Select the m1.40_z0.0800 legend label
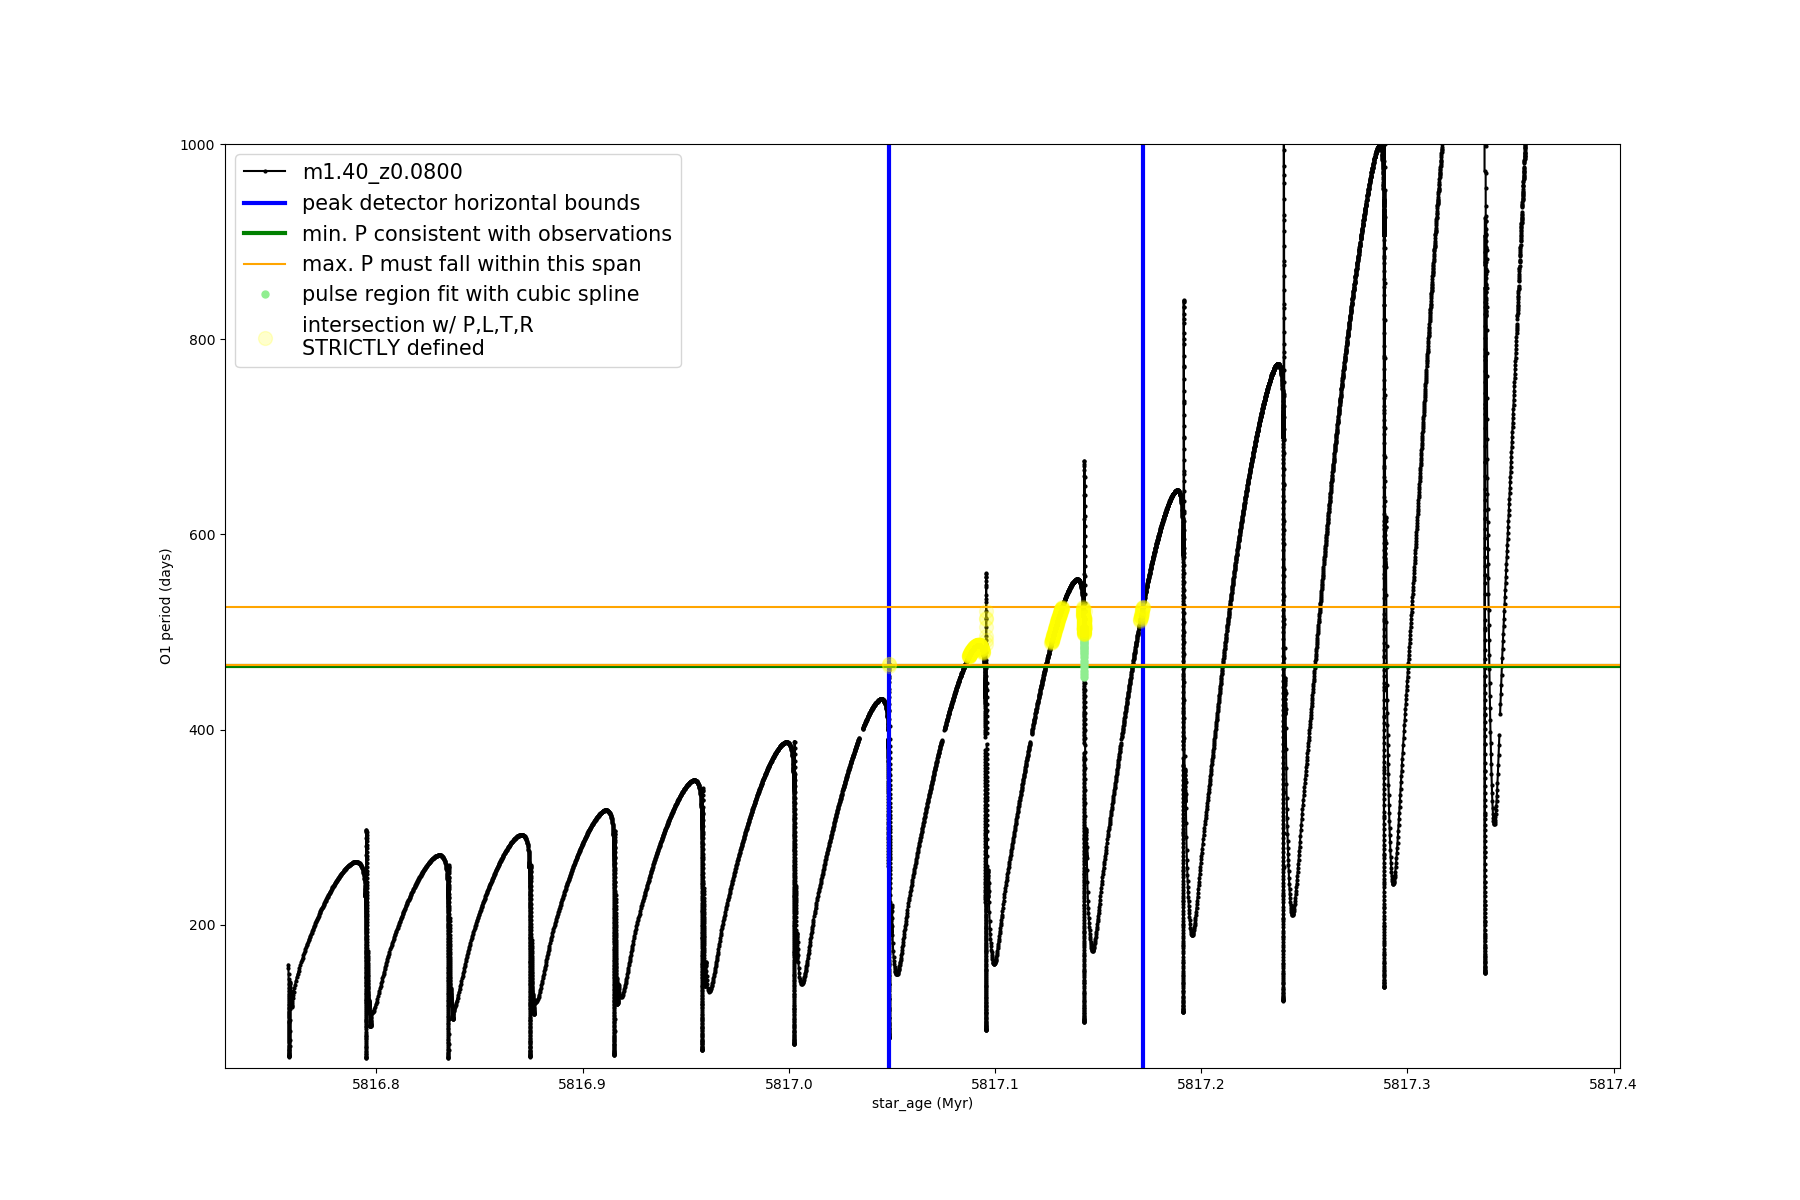The image size is (1800, 1200). click(x=382, y=172)
